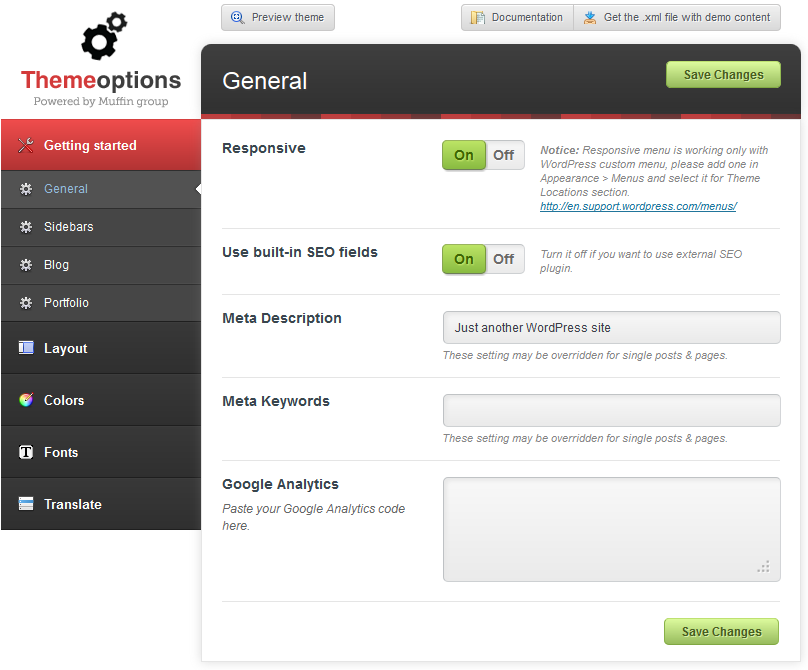The height and width of the screenshot is (670, 808).
Task: Click the download icon for demo content
Action: [590, 18]
